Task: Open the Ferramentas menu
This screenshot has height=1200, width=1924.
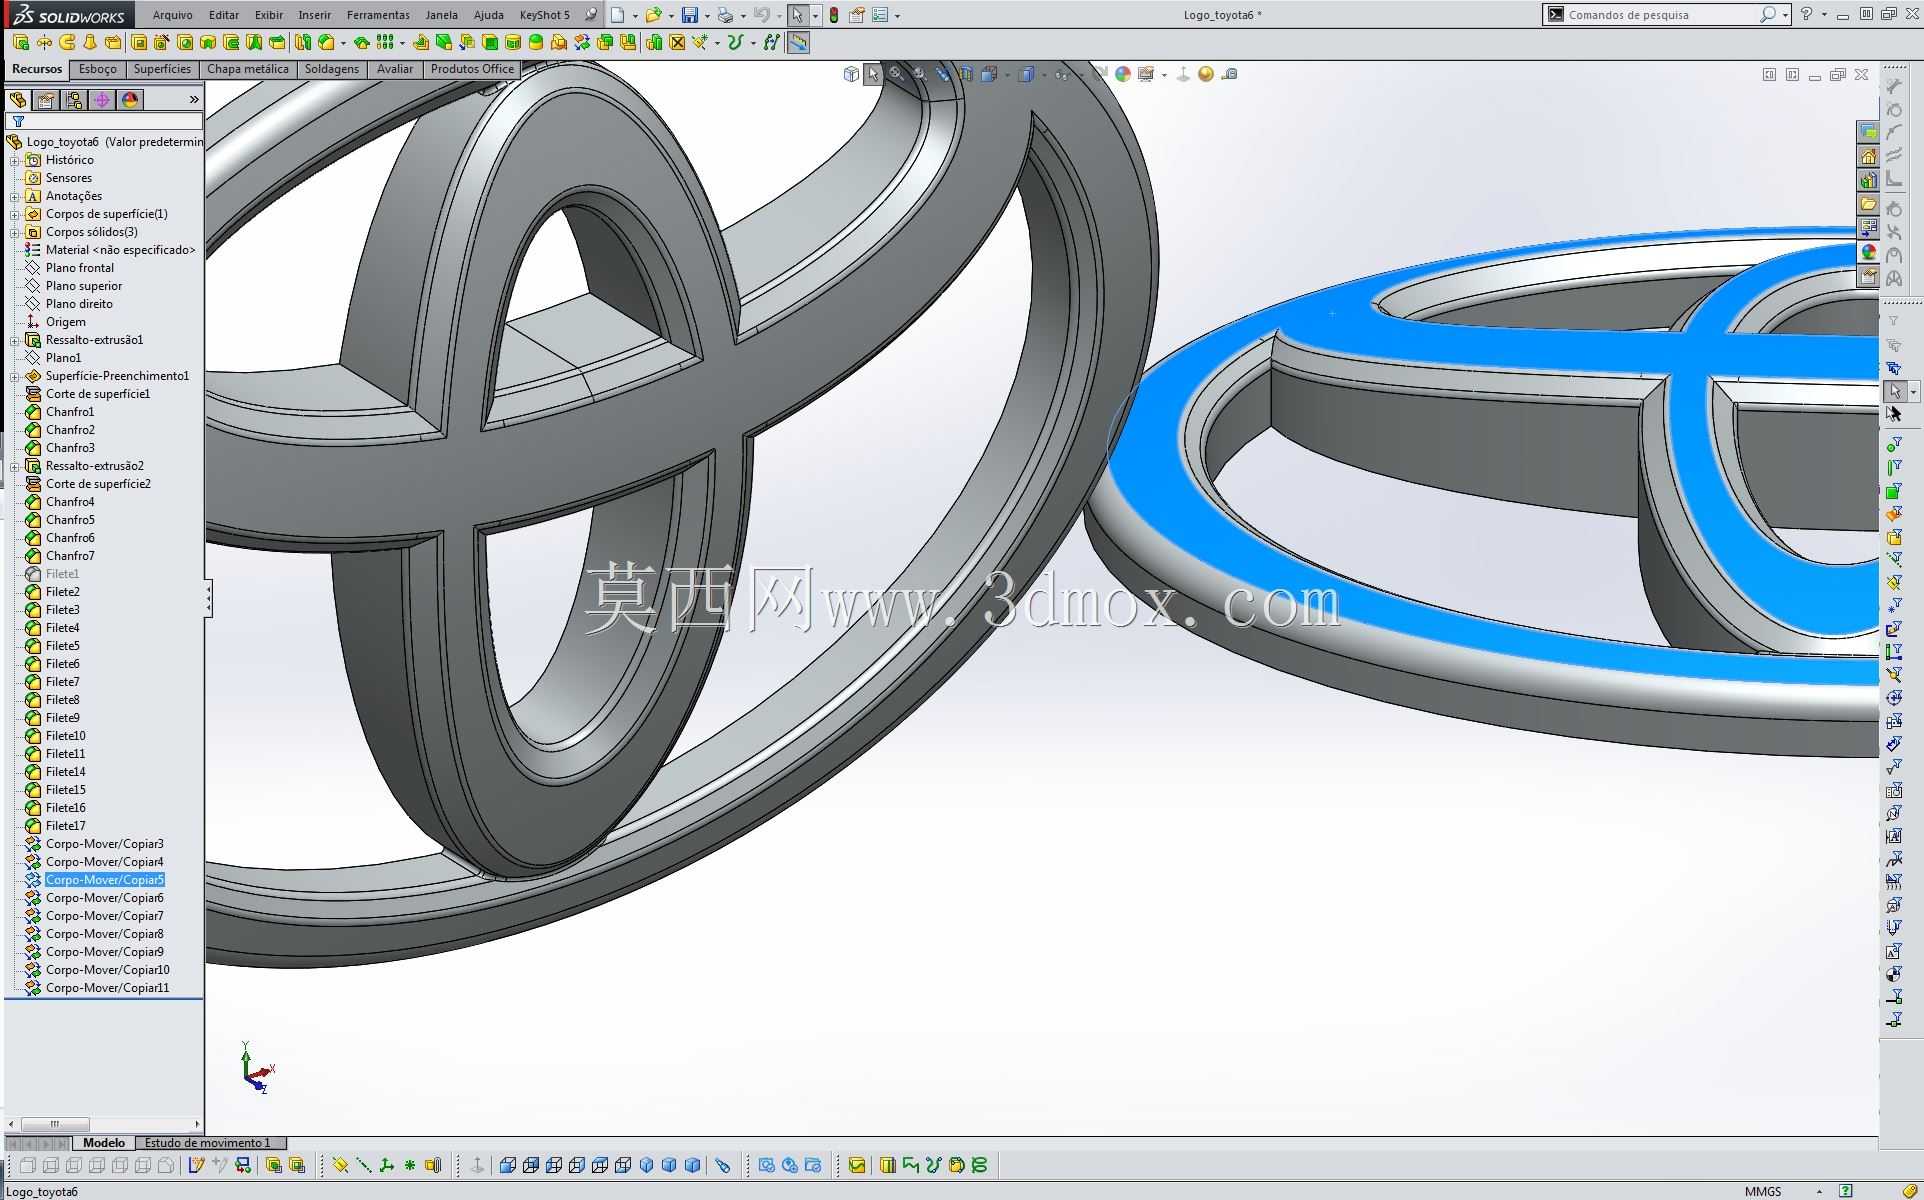Action: [x=378, y=15]
